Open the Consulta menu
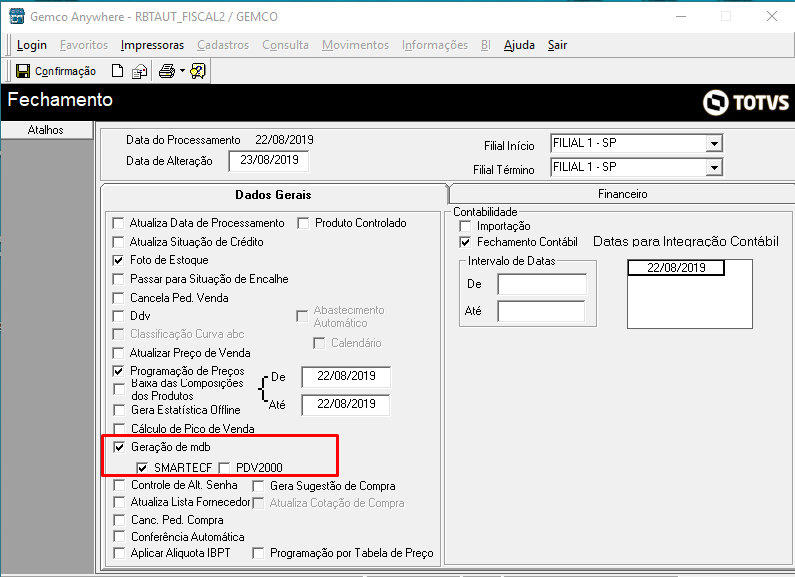 (x=285, y=45)
